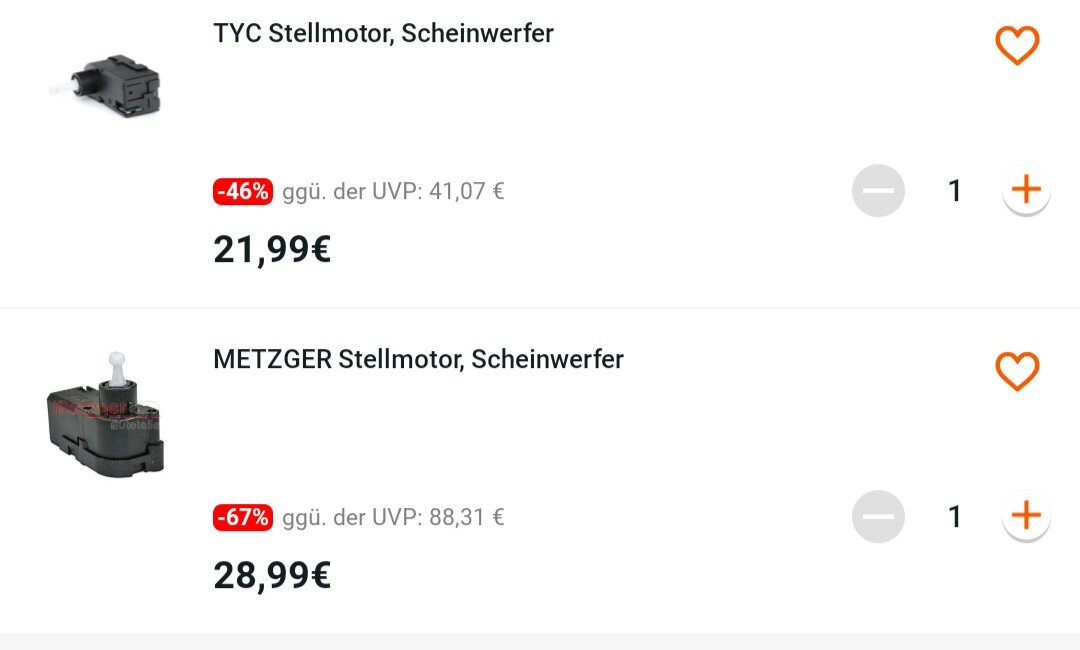1080x650 pixels.
Task: Favorite the METZGER Stellmotor with heart icon
Action: pyautogui.click(x=1017, y=371)
